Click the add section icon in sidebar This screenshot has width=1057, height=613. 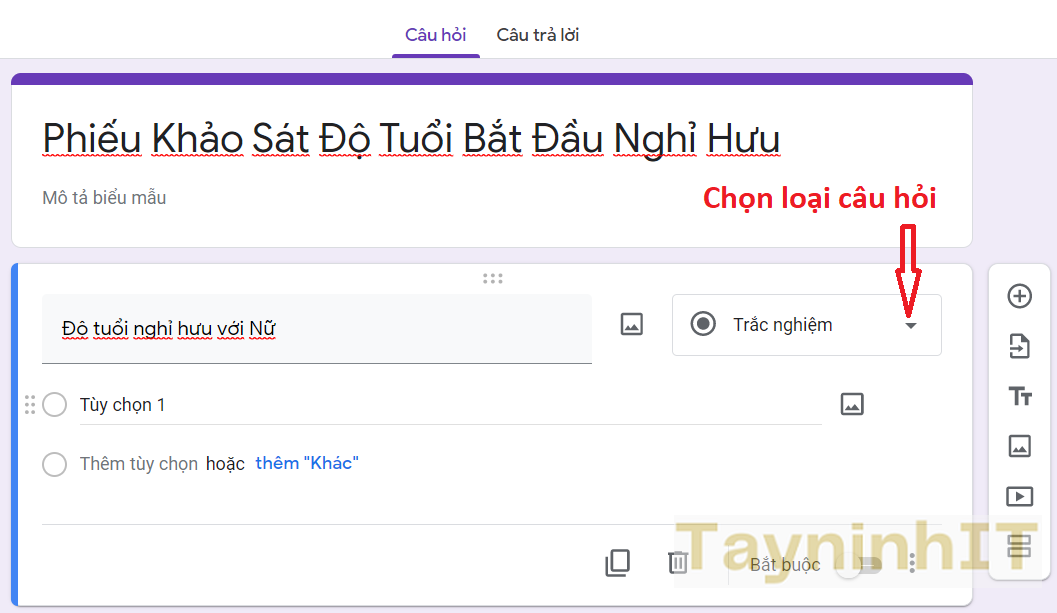[1019, 546]
